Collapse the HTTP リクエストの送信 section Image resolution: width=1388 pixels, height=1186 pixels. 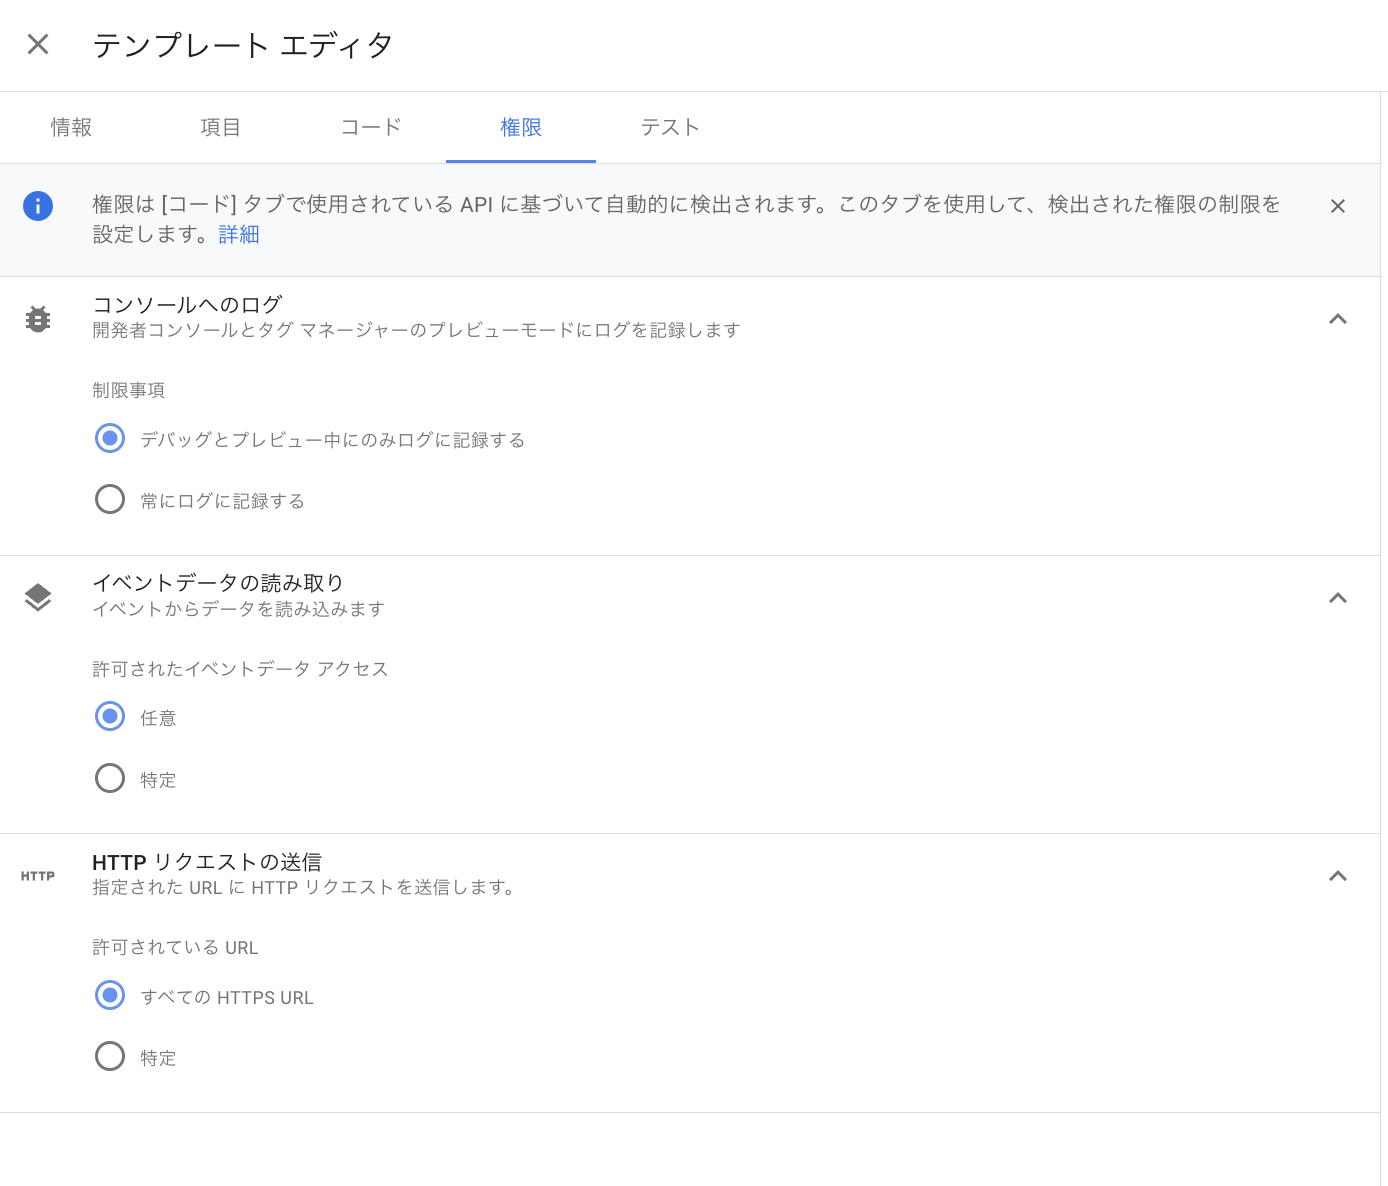(x=1338, y=875)
